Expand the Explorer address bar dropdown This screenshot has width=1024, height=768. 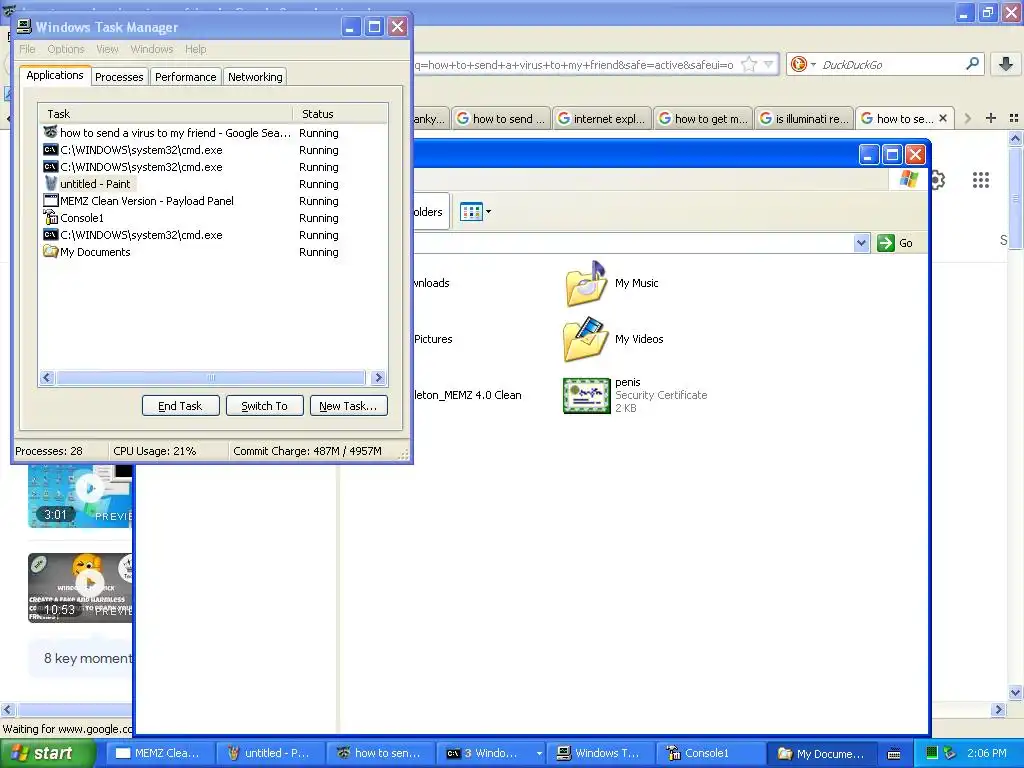861,243
